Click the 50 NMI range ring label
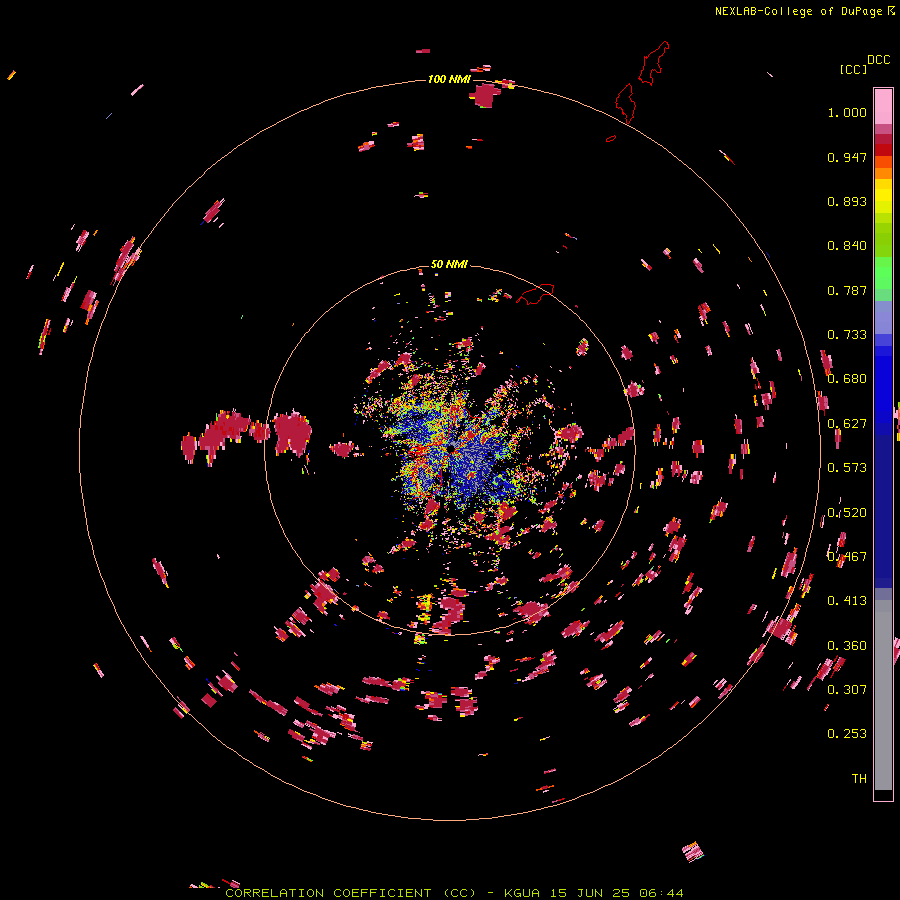900x900 pixels. click(x=449, y=265)
